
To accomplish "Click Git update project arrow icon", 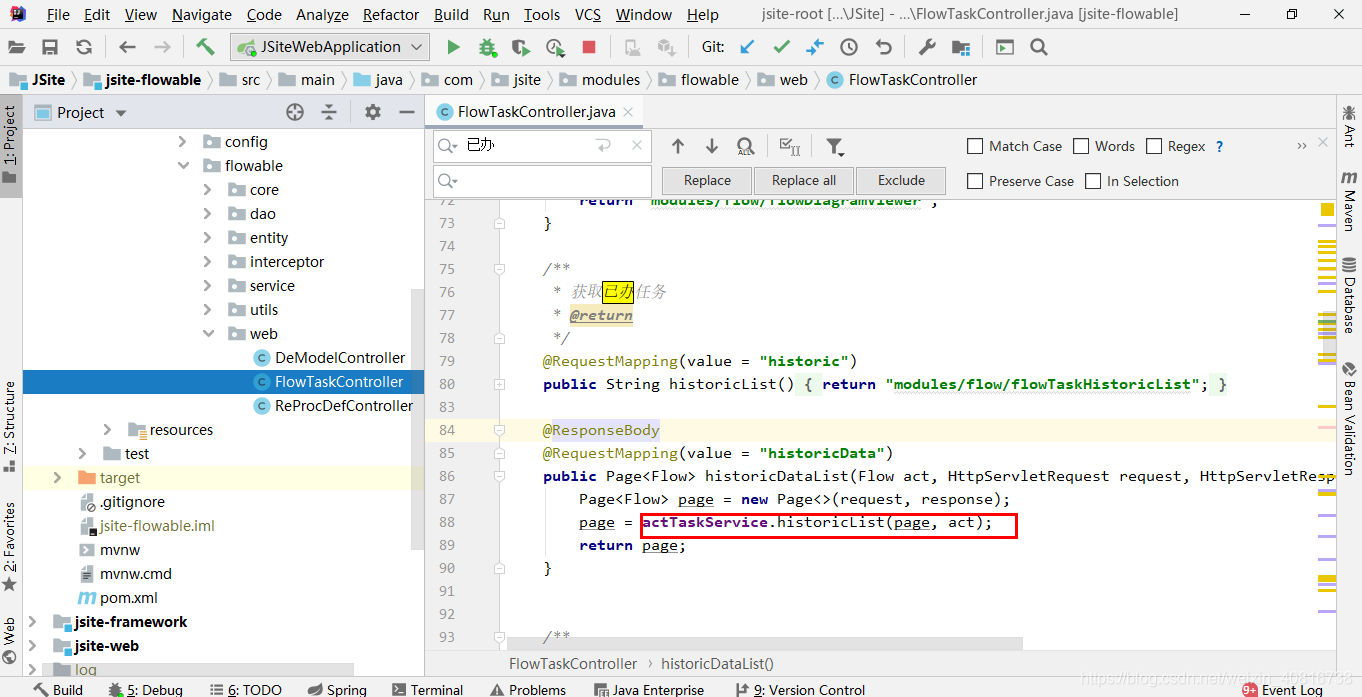I will (747, 47).
